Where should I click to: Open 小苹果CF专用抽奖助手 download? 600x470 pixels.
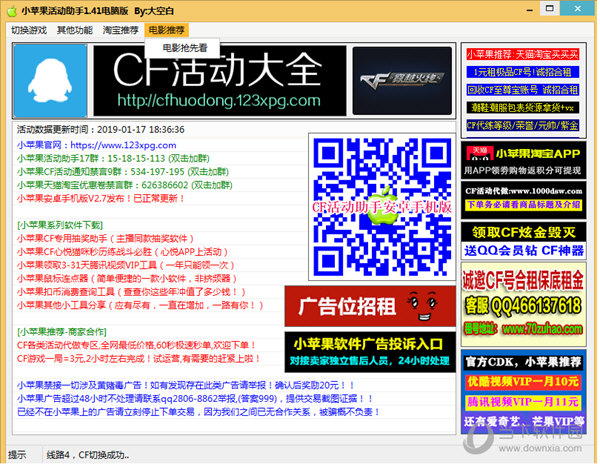(105, 239)
